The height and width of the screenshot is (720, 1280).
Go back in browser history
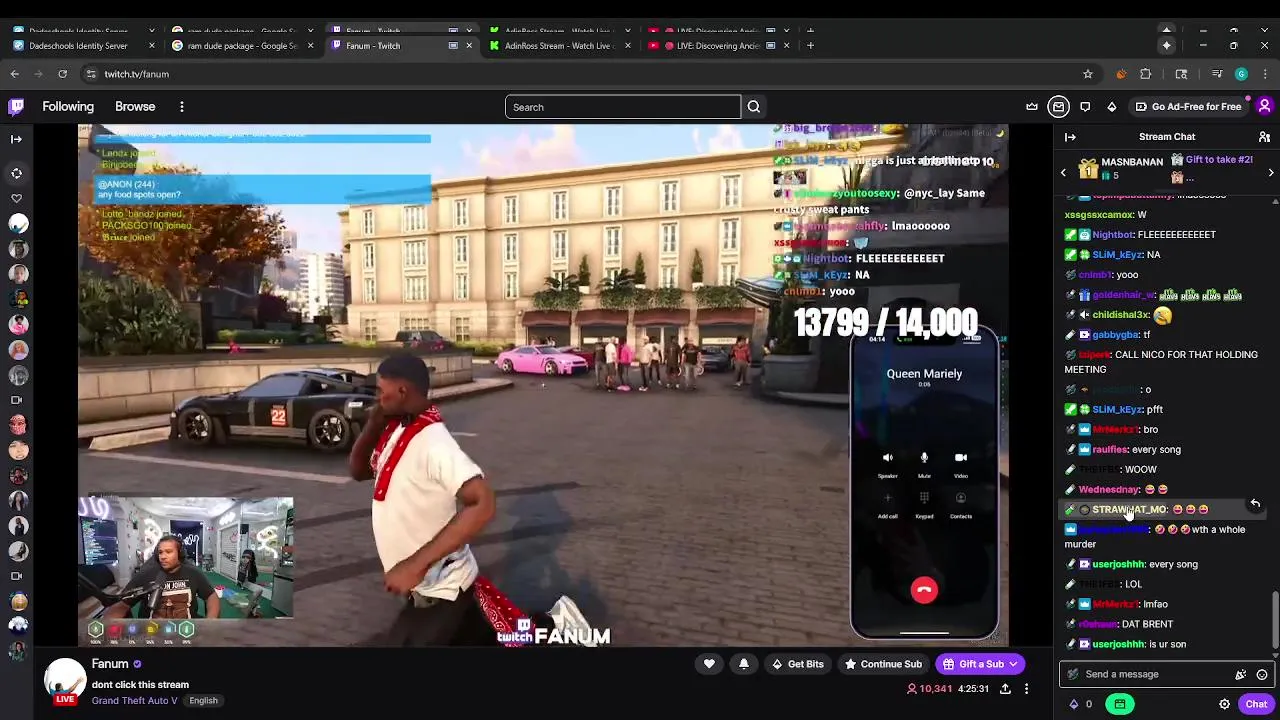(15, 74)
